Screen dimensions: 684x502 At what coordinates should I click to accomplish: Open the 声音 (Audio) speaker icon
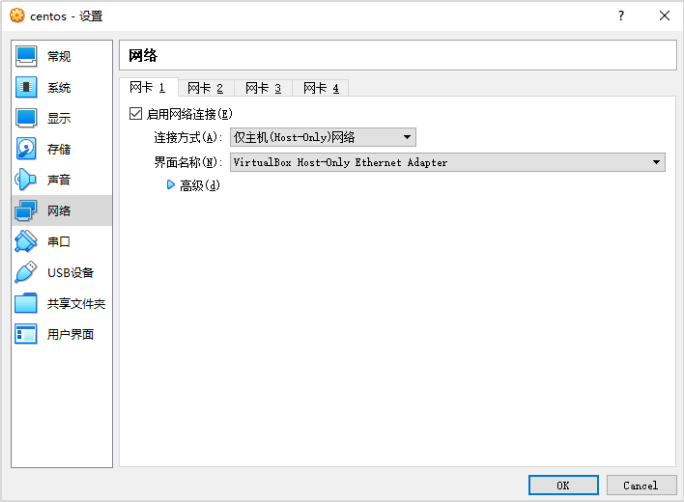[26, 180]
